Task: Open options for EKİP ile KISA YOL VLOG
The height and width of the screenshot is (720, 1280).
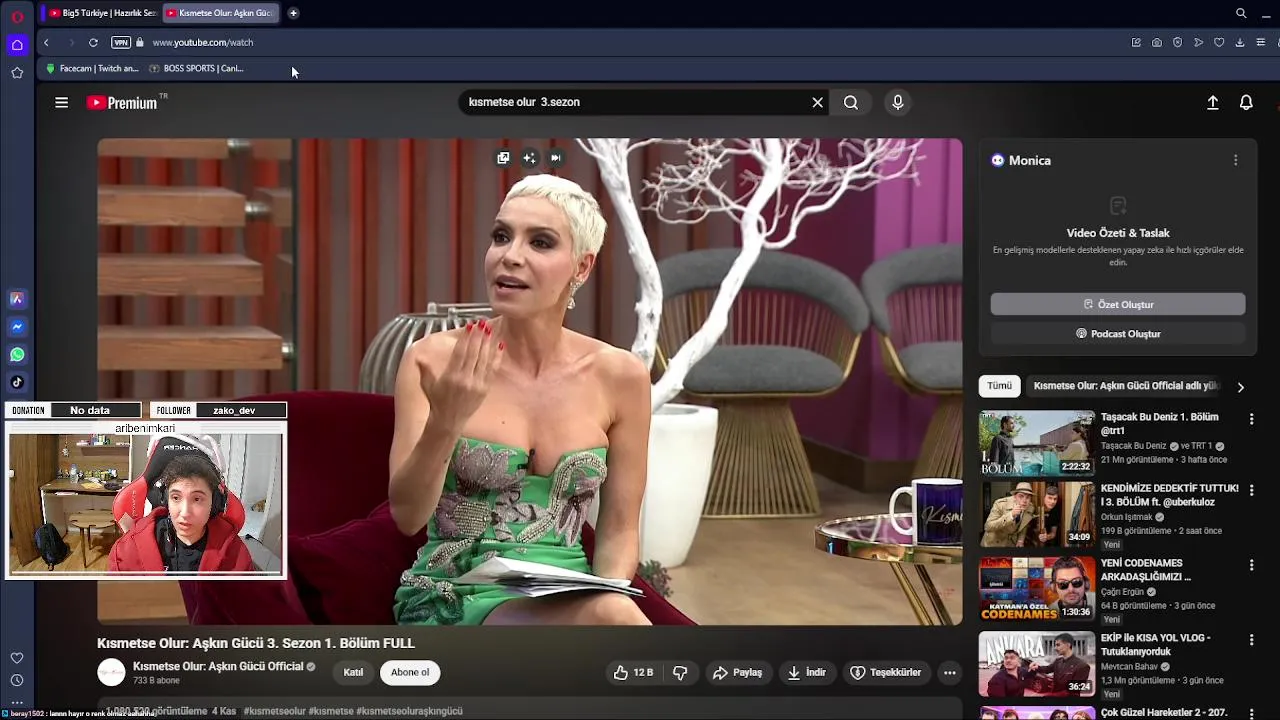Action: click(1251, 639)
